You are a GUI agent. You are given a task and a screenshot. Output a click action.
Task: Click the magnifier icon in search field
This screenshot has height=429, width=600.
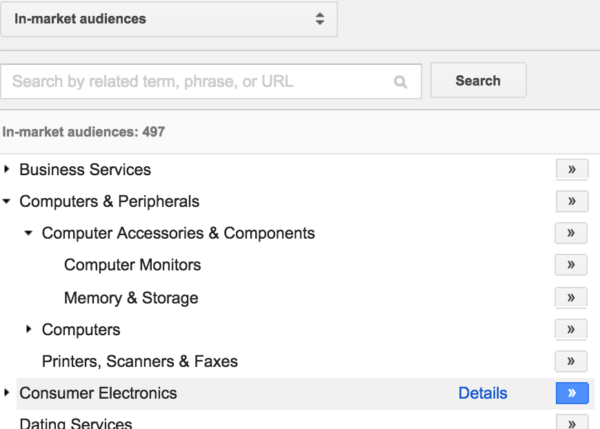[400, 82]
